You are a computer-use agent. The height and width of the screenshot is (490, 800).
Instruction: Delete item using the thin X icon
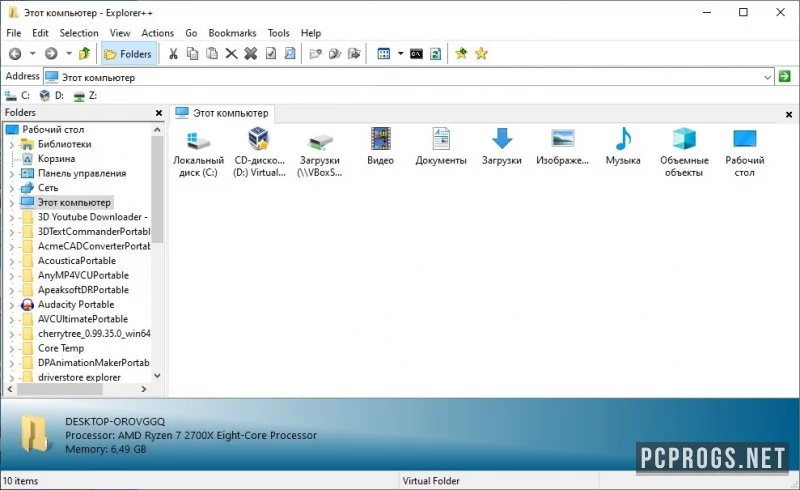pos(231,54)
